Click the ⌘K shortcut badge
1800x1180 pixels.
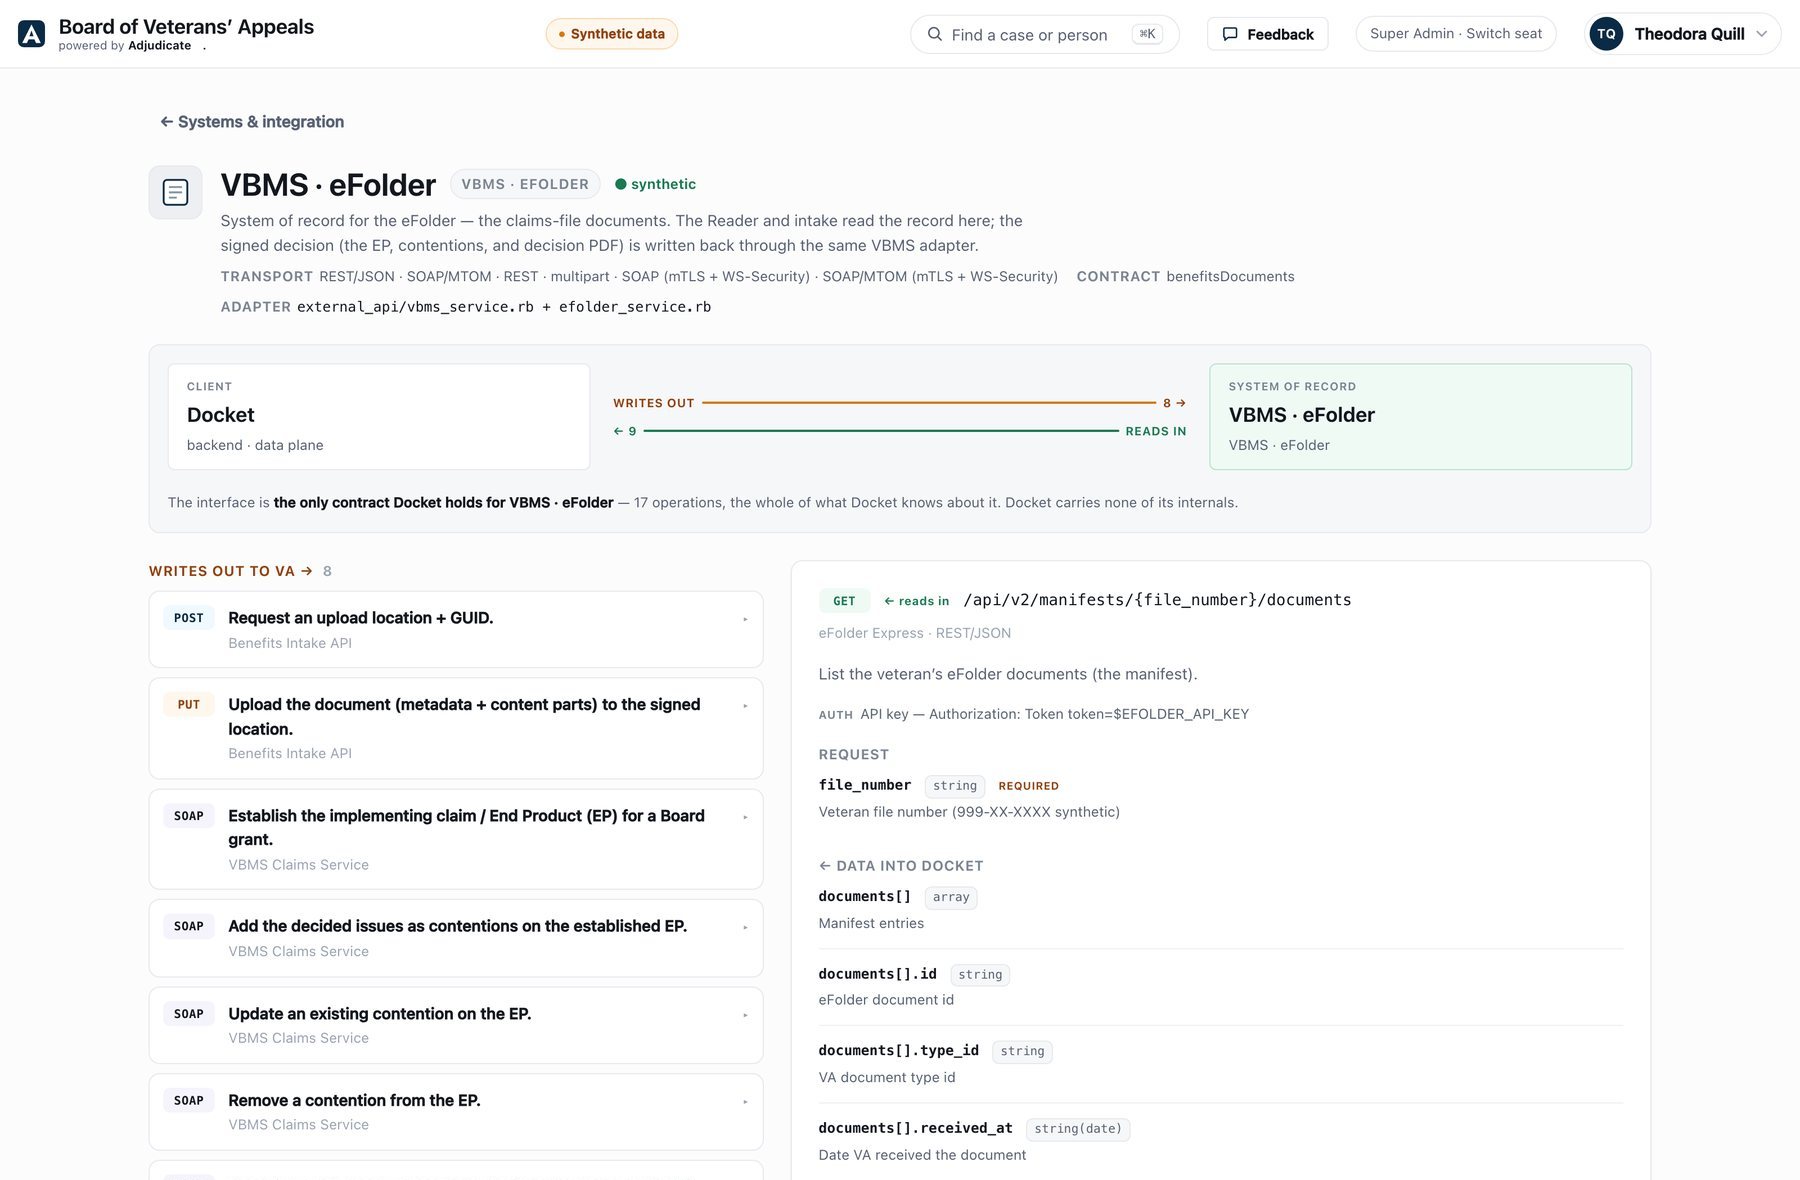coord(1147,34)
